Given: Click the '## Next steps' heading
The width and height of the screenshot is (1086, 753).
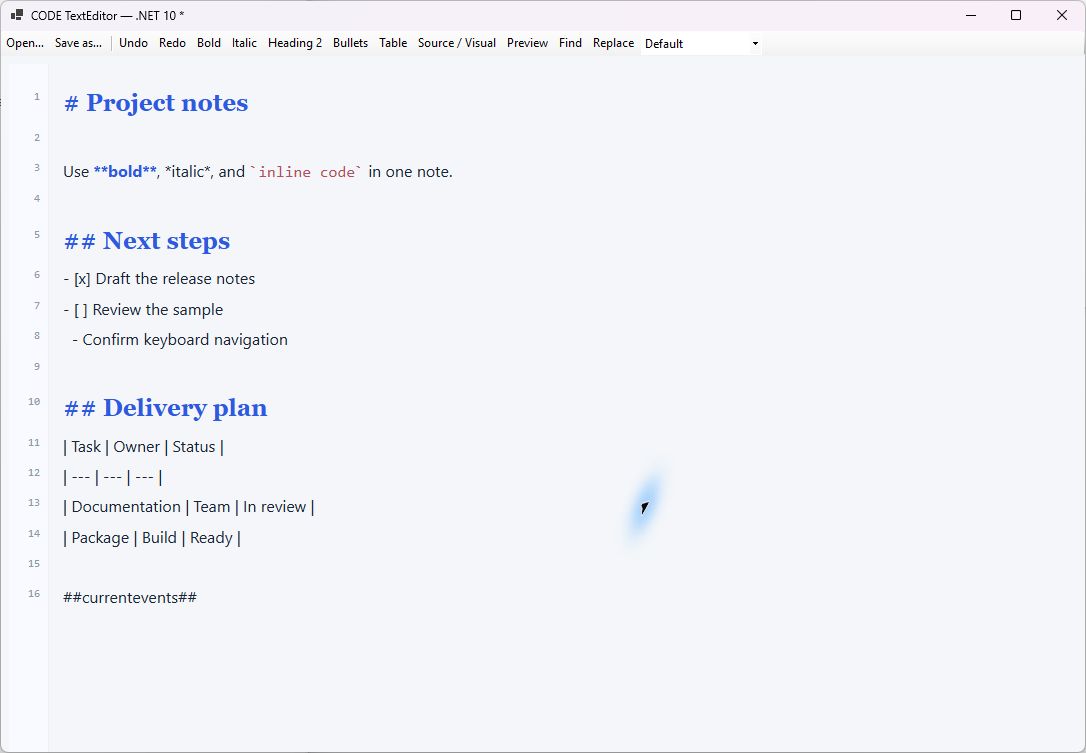Looking at the screenshot, I should [x=147, y=241].
